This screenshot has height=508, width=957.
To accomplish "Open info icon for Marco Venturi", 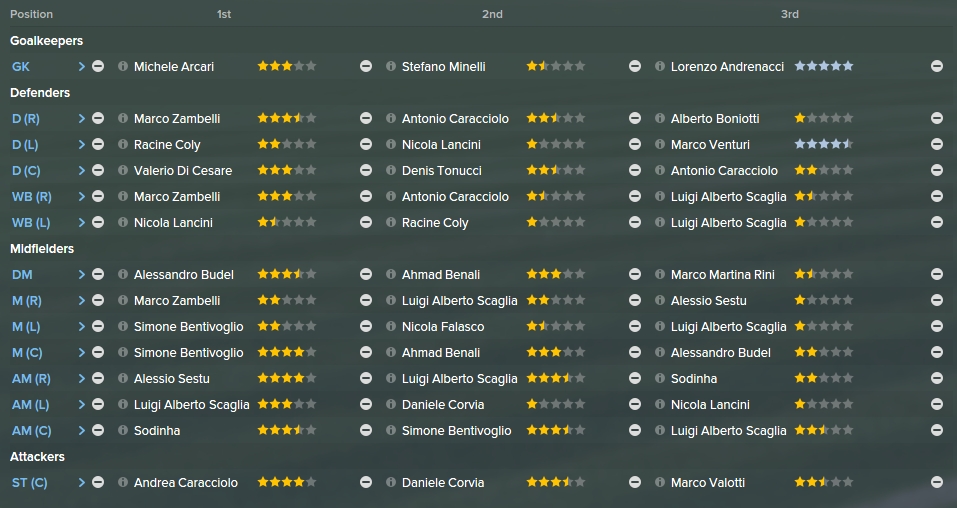I will click(660, 144).
